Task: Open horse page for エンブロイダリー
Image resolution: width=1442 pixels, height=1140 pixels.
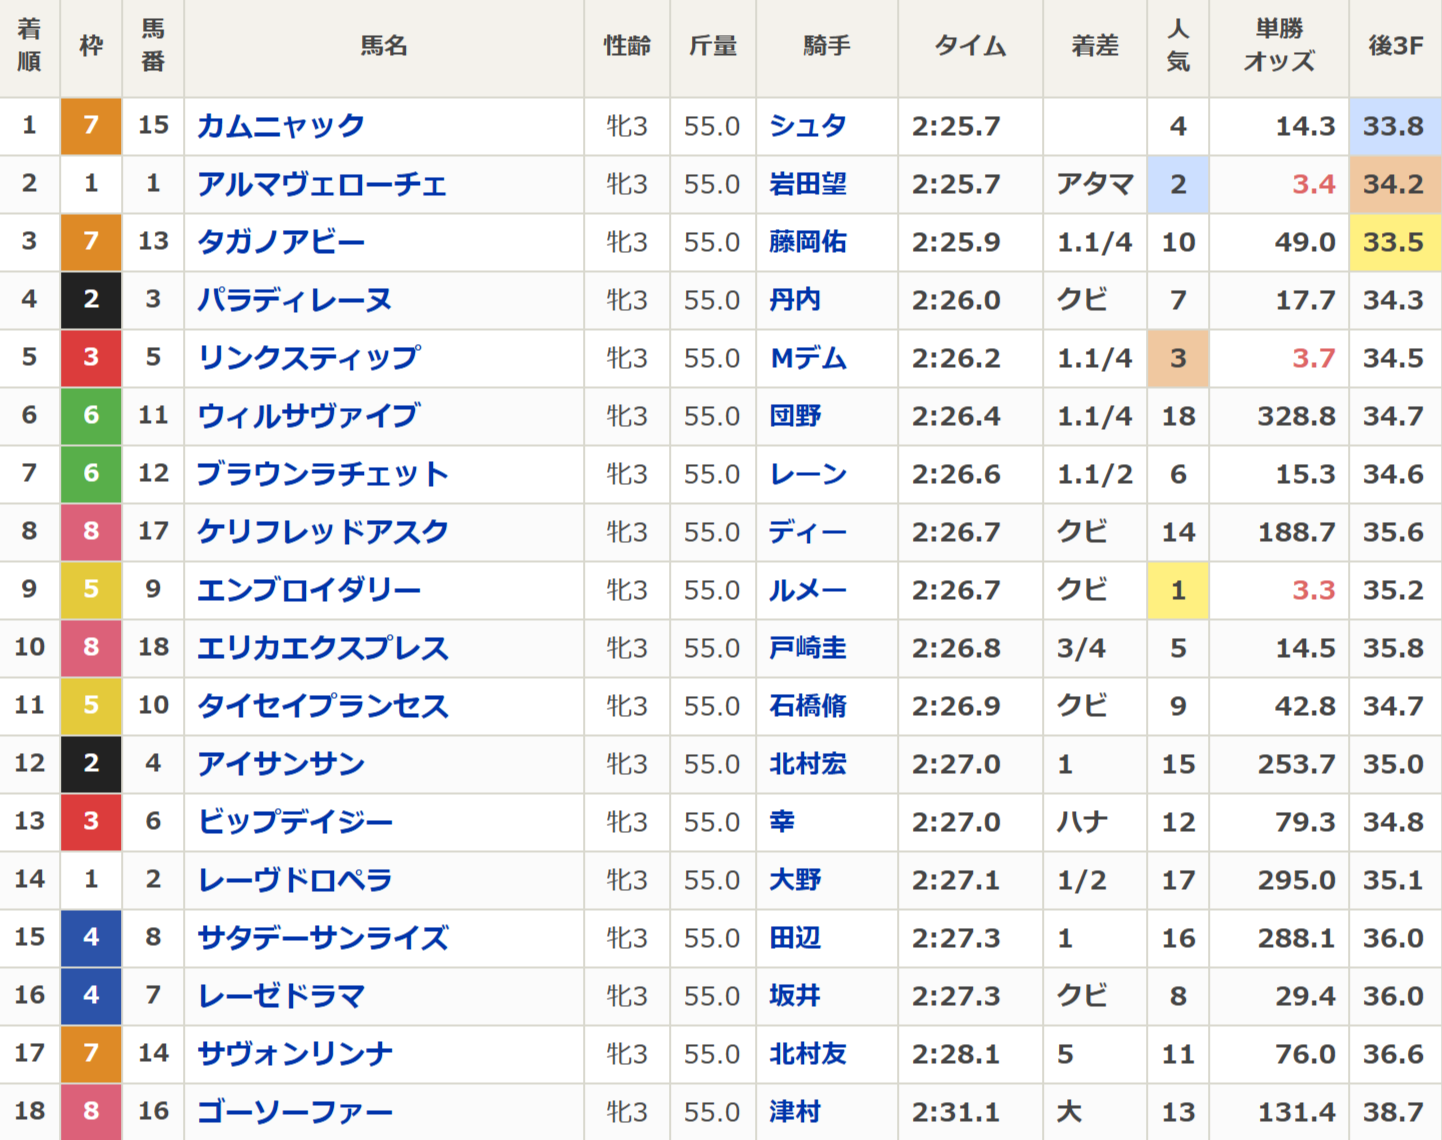Action: (309, 590)
